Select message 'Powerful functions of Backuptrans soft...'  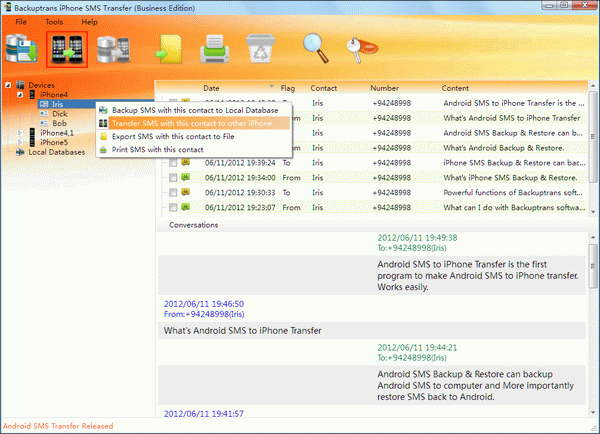pyautogui.click(x=513, y=193)
